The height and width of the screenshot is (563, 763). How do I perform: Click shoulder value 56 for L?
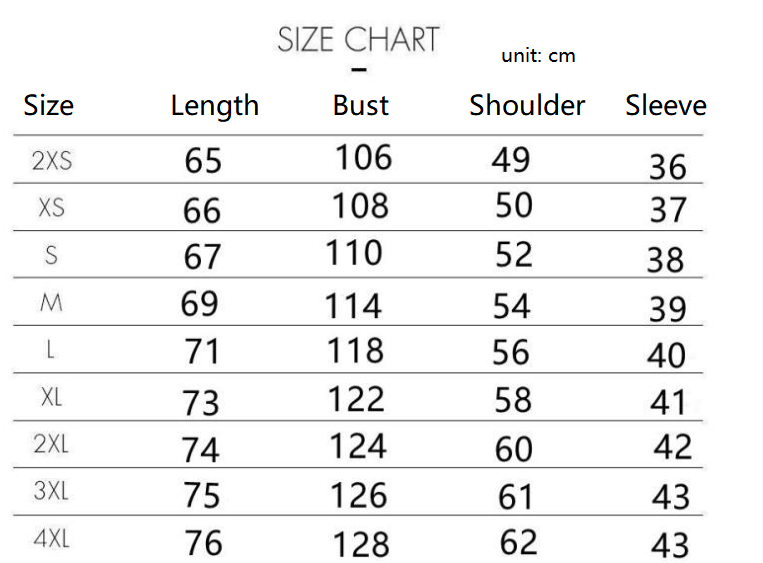click(511, 352)
